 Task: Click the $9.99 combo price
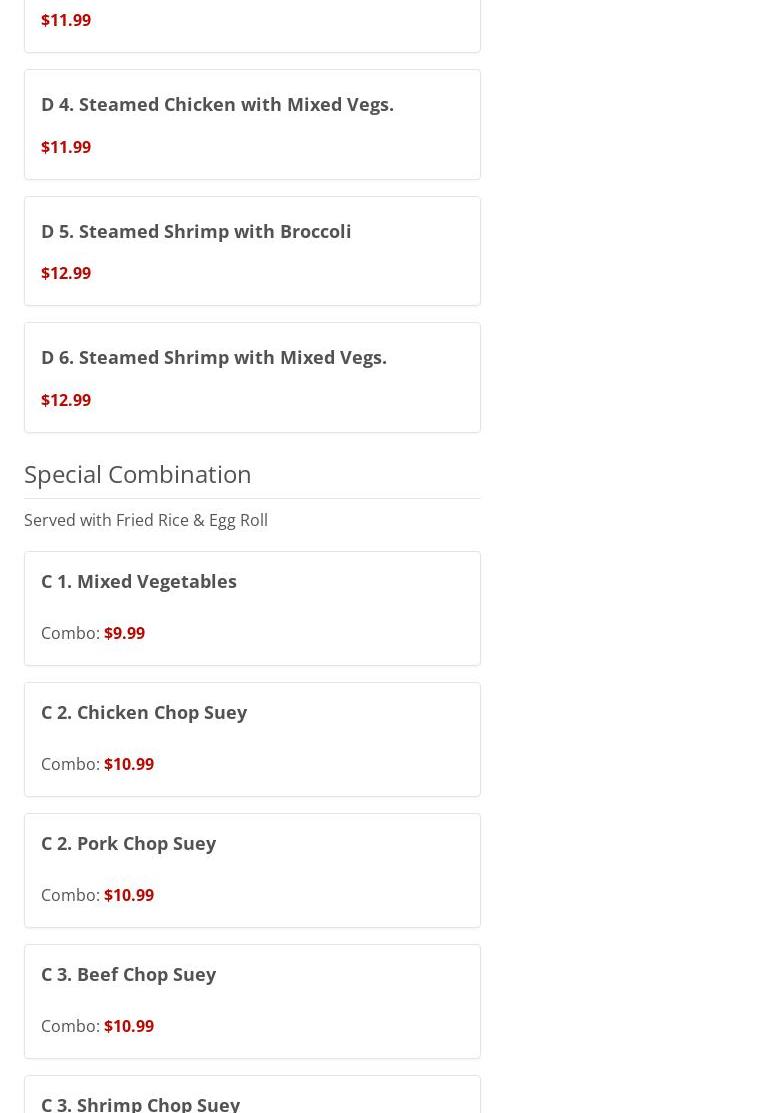click(124, 633)
